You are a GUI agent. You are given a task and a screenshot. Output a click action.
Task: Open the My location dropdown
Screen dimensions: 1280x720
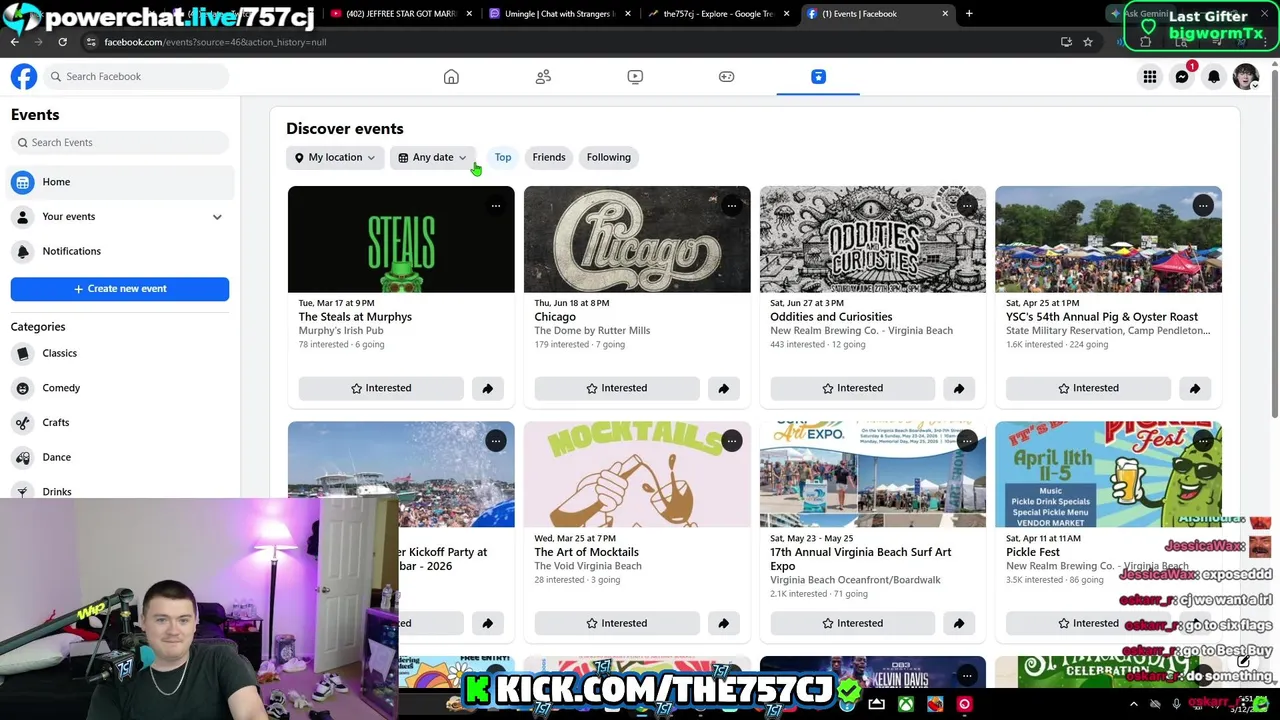[335, 157]
